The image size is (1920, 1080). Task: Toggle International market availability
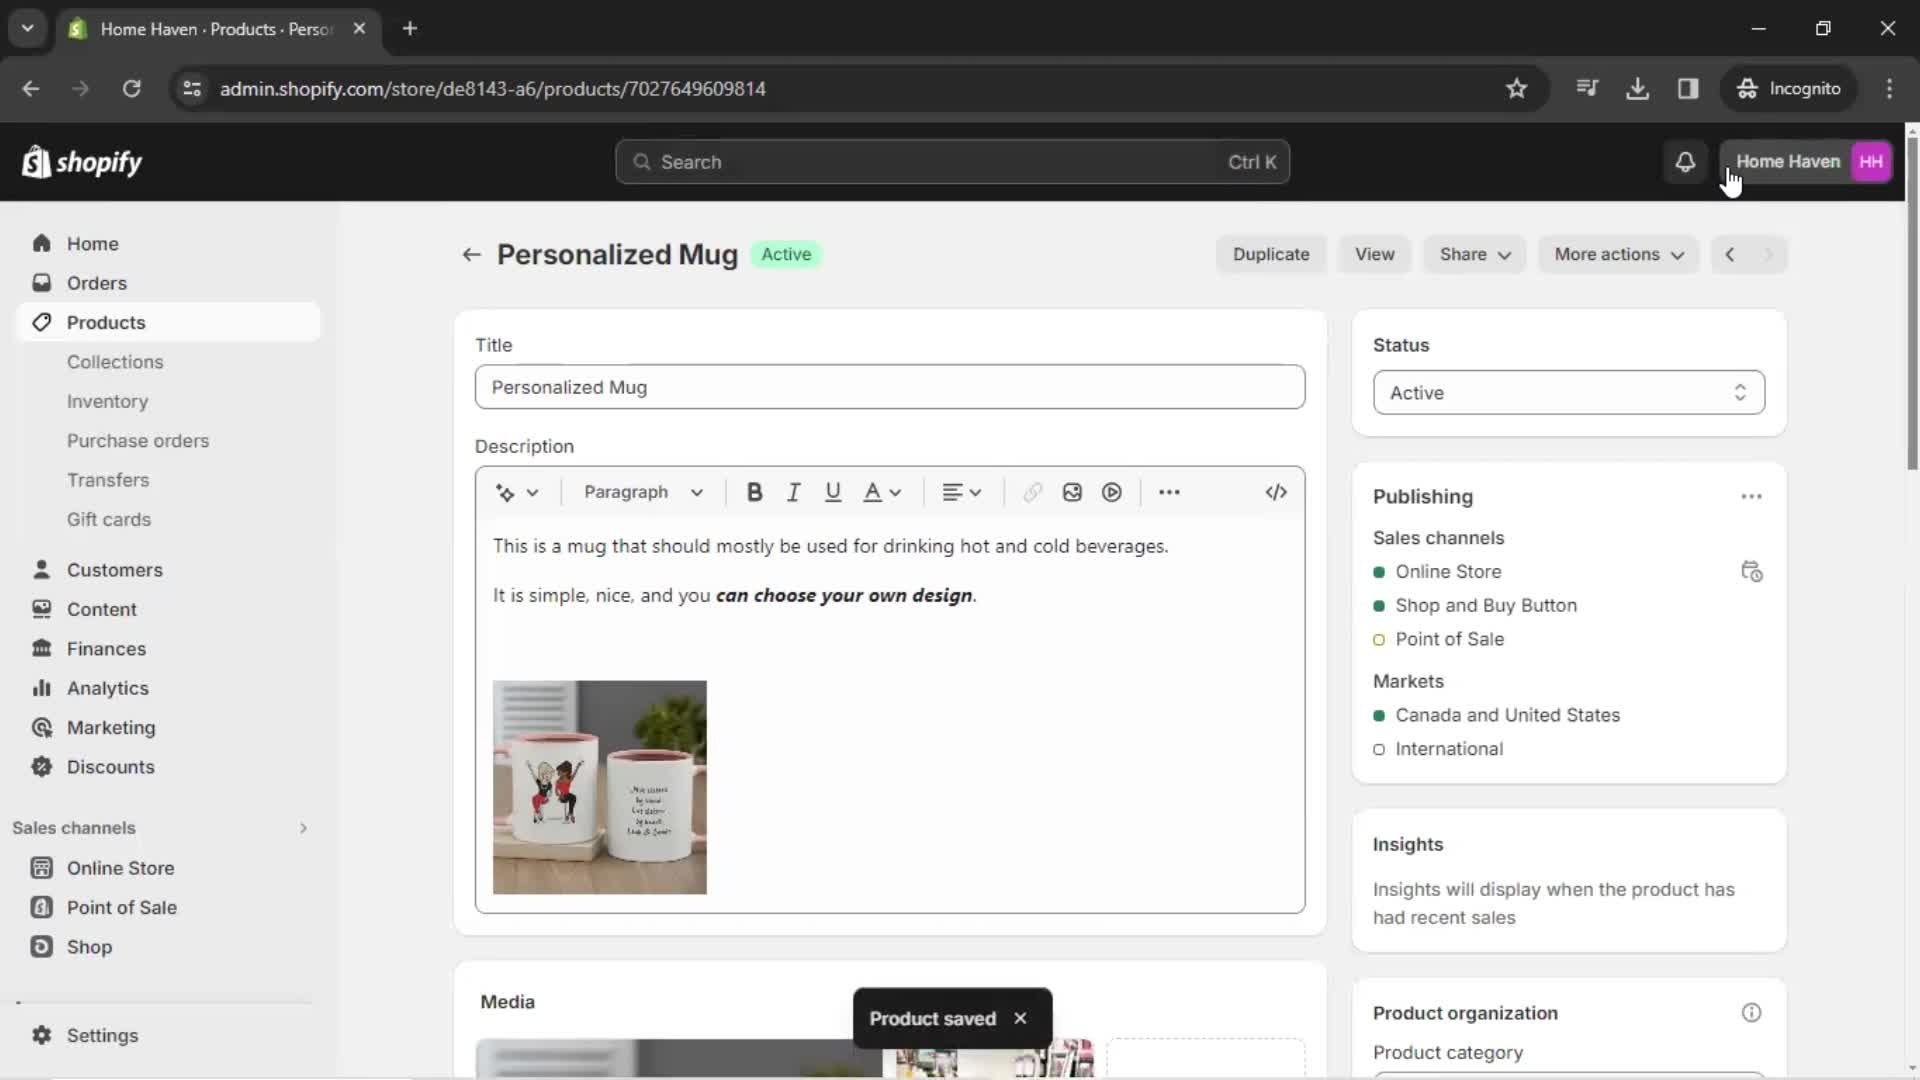click(x=1379, y=748)
